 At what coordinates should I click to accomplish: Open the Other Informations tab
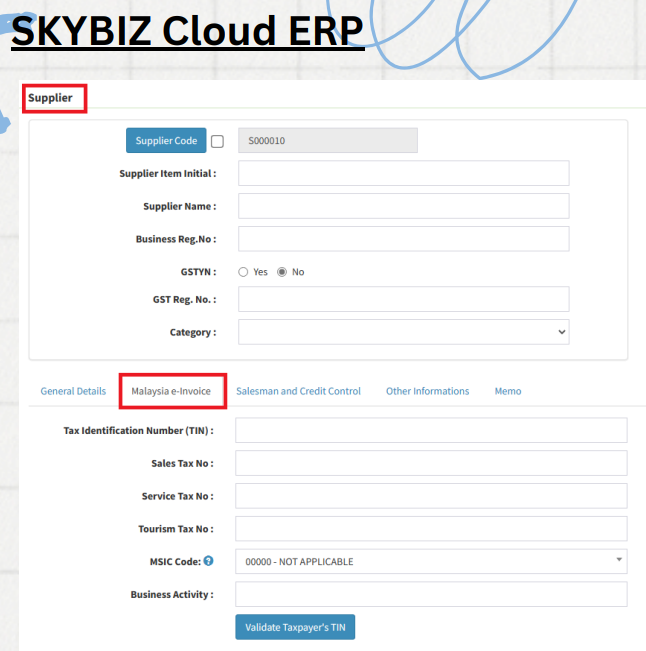tap(427, 391)
